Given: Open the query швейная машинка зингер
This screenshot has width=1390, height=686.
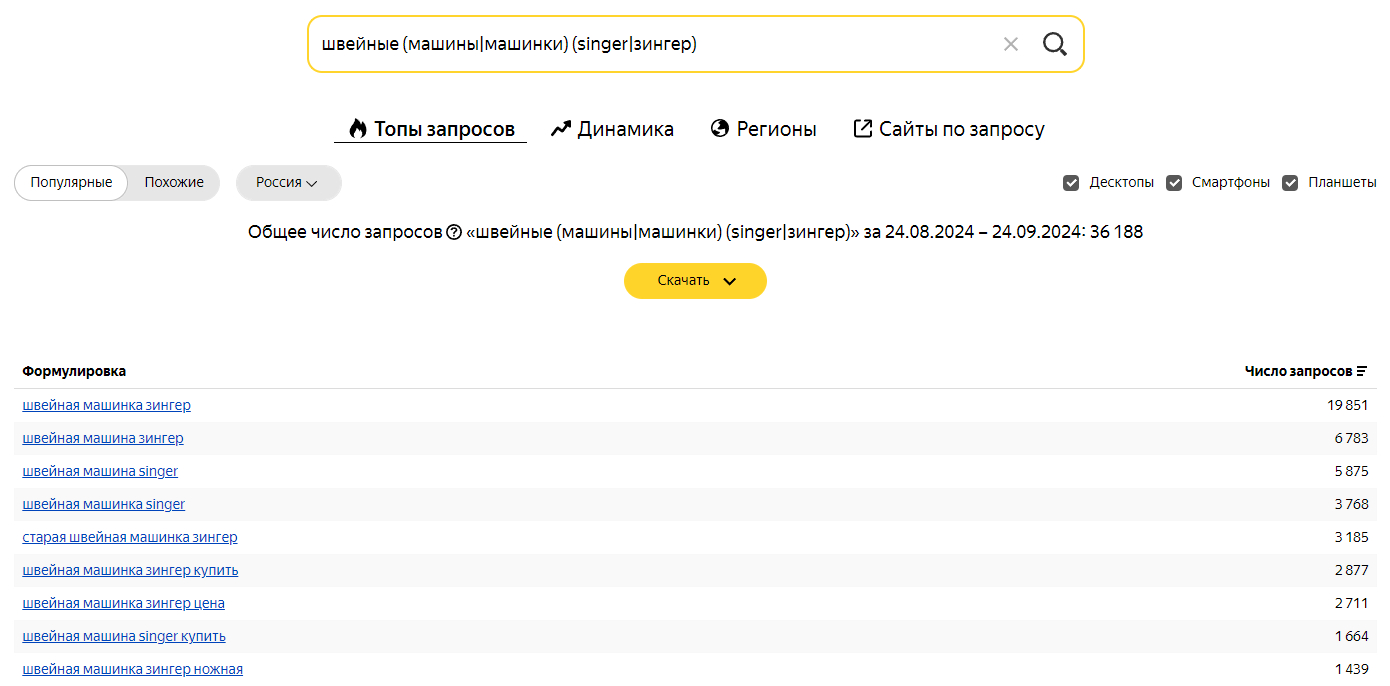Looking at the screenshot, I should (107, 405).
